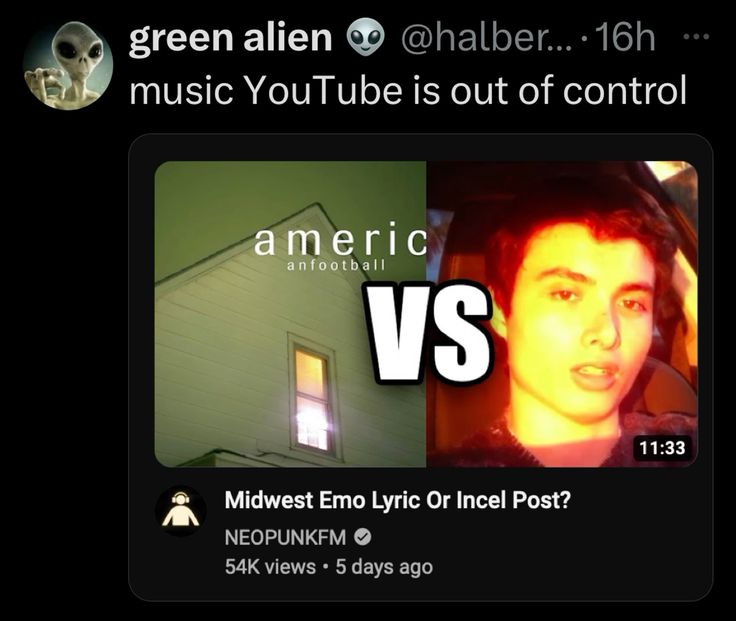Viewport: 736px width, 621px height.
Task: Open the YouTube video thumbnail
Action: (x=426, y=314)
